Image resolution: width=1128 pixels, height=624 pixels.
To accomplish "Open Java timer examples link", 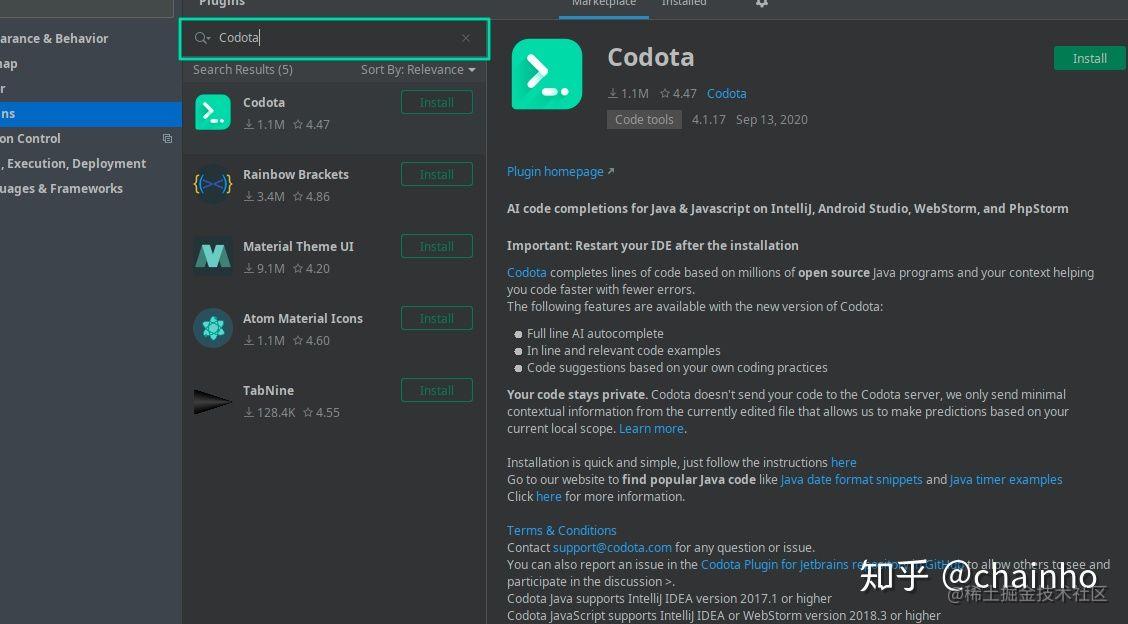I will 1006,479.
